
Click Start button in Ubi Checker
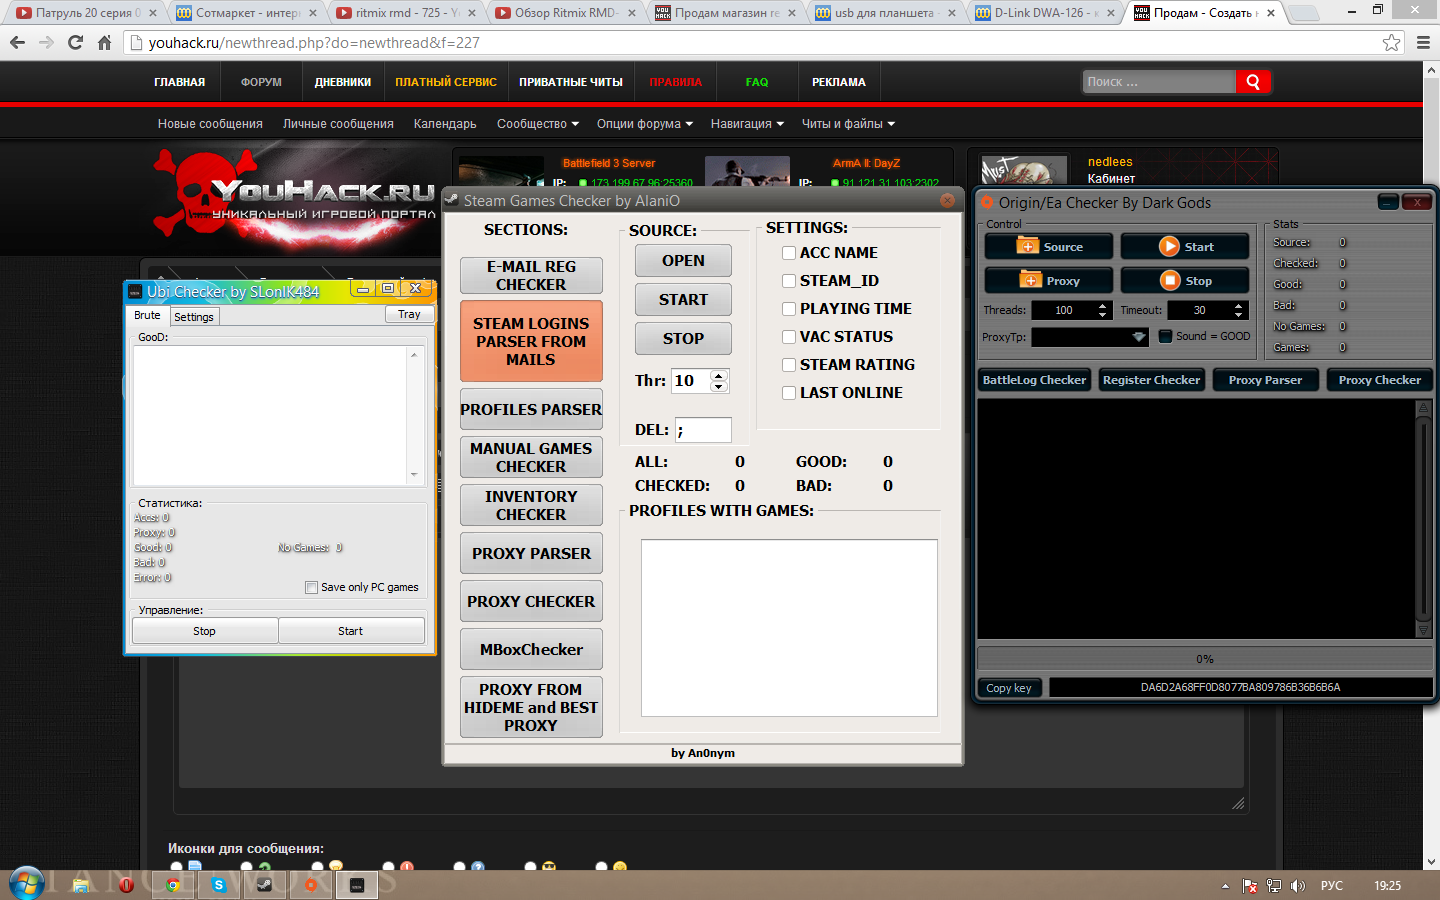(351, 631)
